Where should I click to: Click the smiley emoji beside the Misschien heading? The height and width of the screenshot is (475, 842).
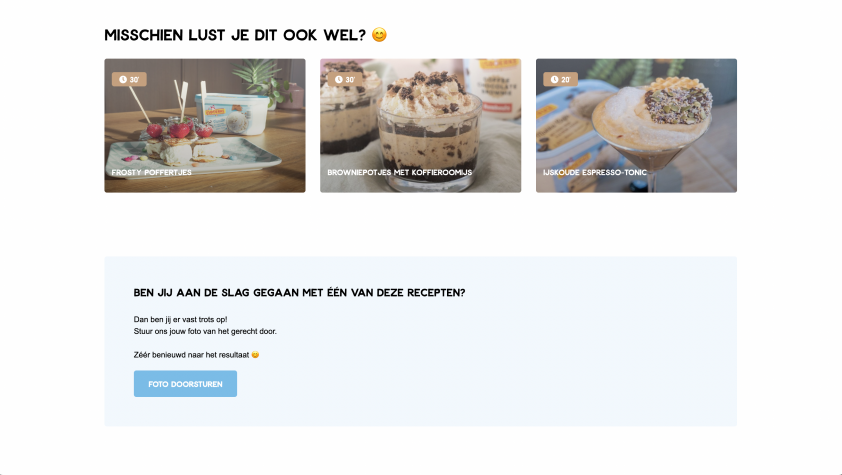click(x=379, y=35)
